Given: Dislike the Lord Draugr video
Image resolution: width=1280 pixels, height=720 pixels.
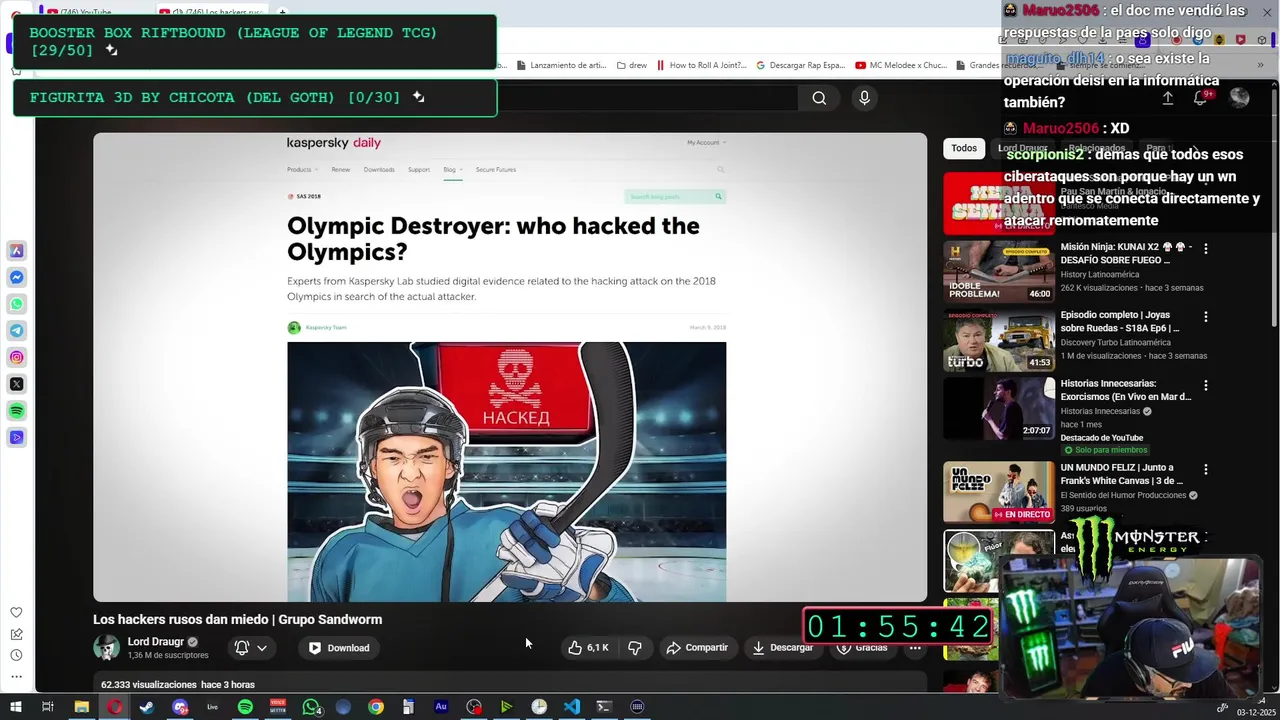Looking at the screenshot, I should click(x=634, y=648).
